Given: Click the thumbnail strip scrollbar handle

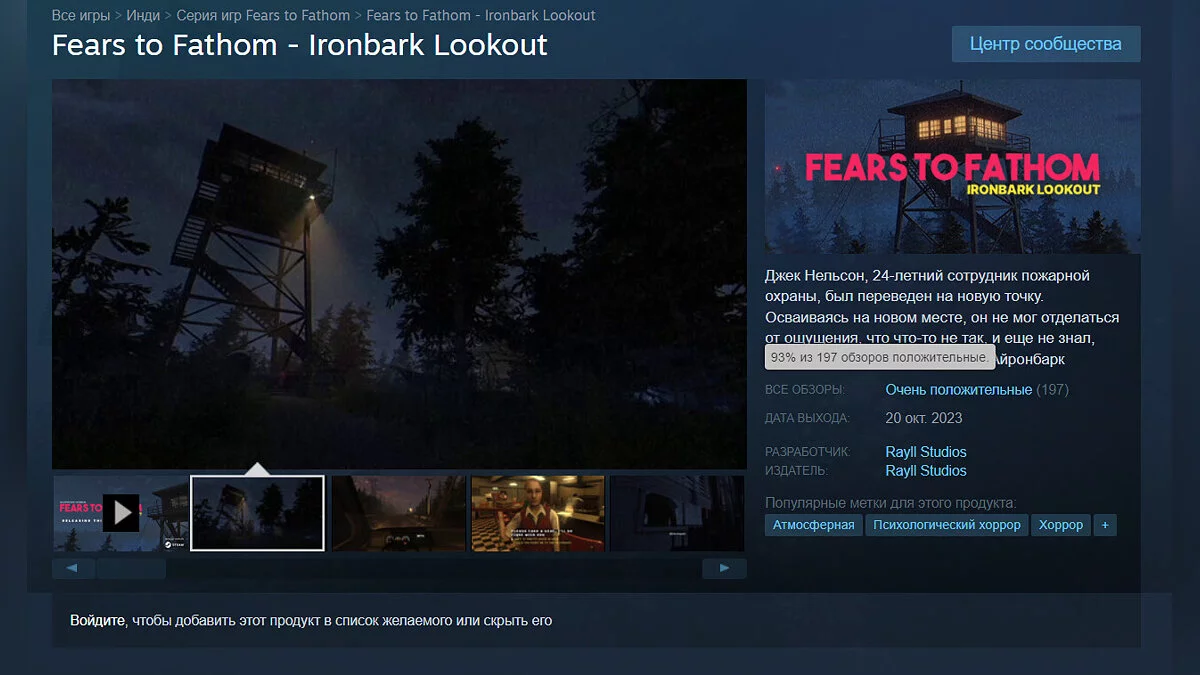Looking at the screenshot, I should pyautogui.click(x=131, y=569).
